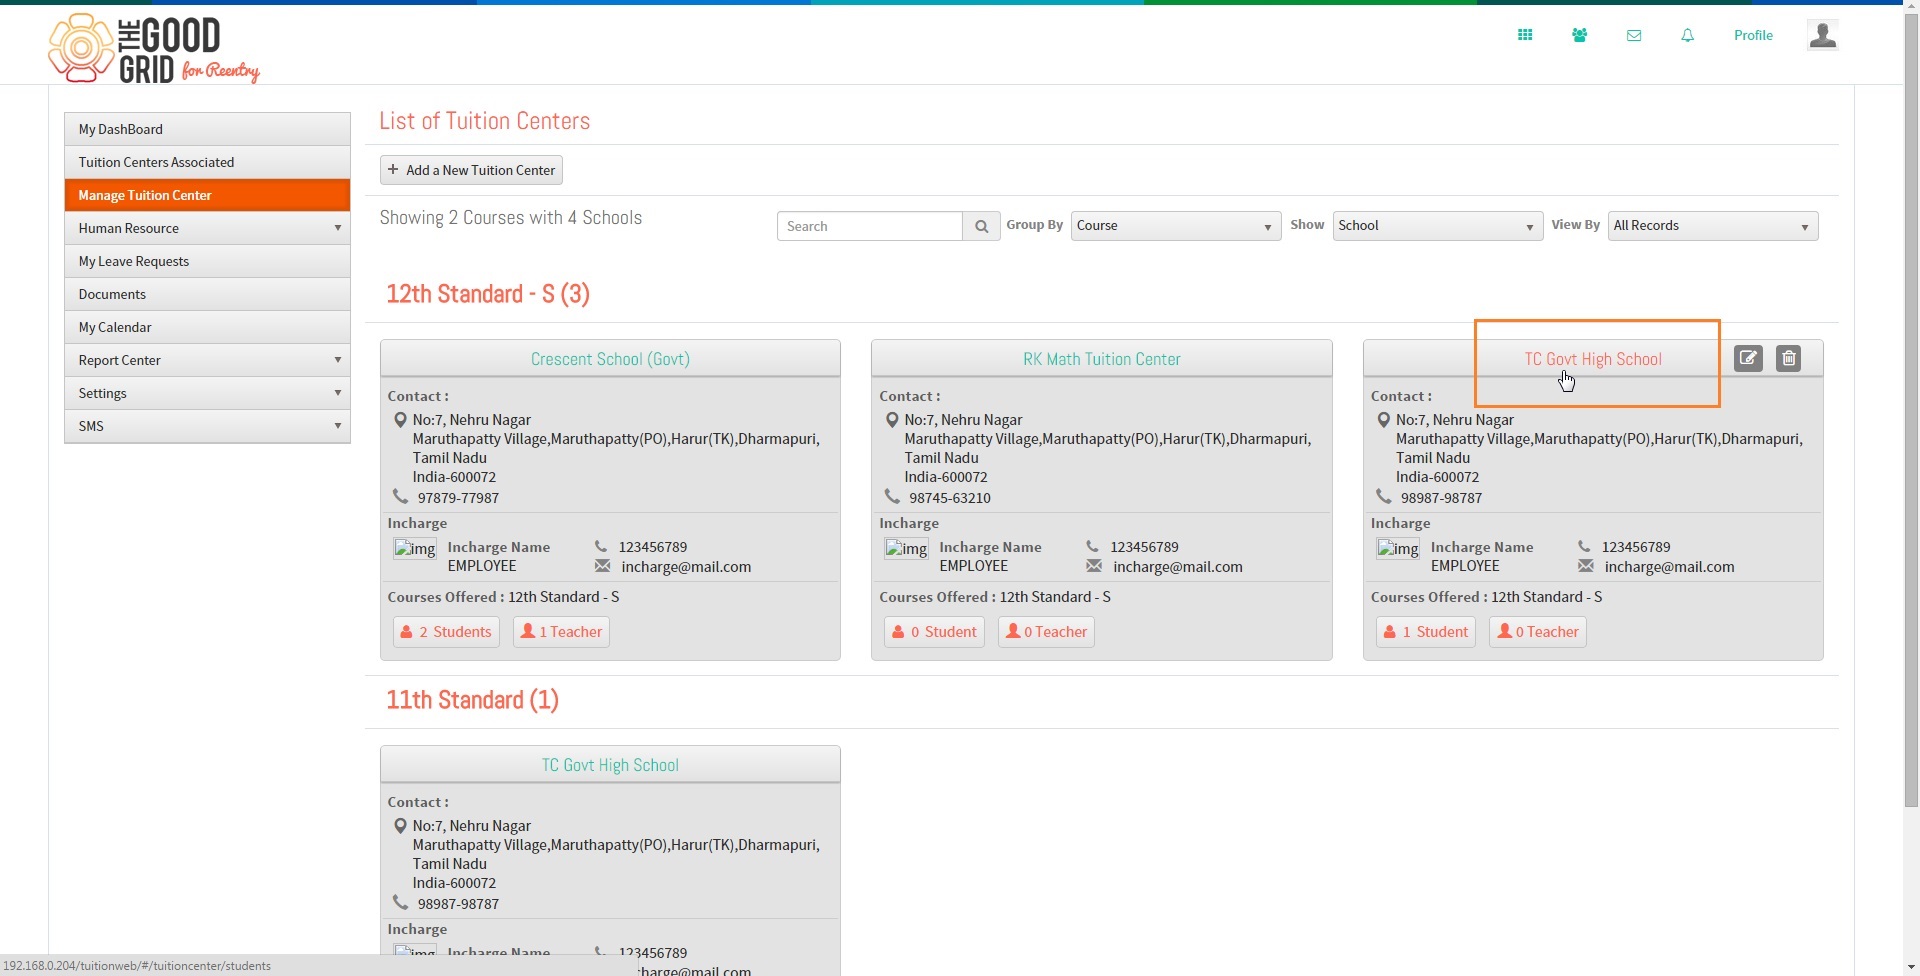Click location pin in RK Math card
Image resolution: width=1920 pixels, height=976 pixels.
click(x=892, y=420)
